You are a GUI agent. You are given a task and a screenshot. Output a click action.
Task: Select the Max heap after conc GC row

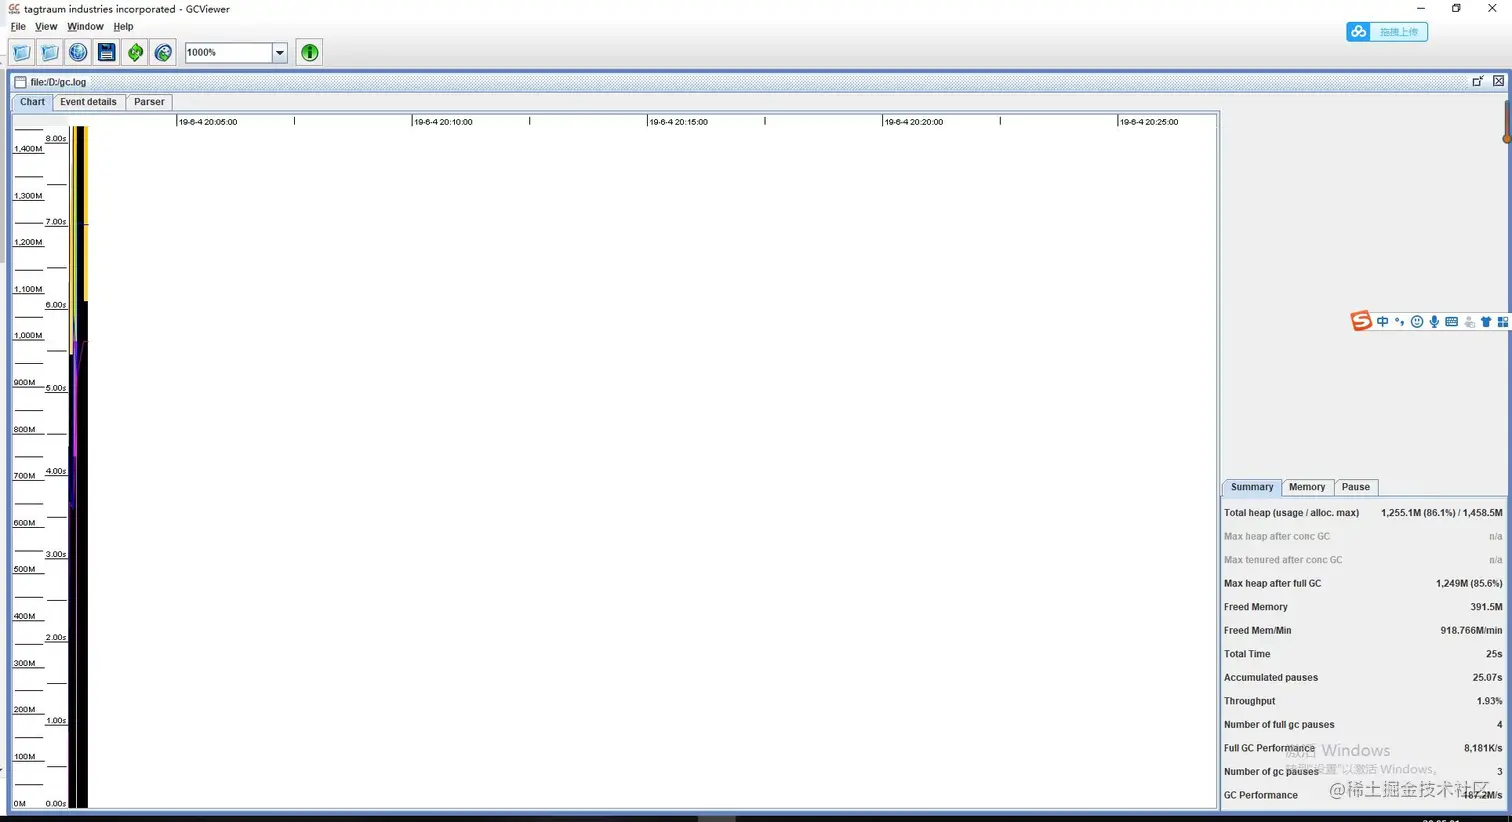click(1363, 537)
